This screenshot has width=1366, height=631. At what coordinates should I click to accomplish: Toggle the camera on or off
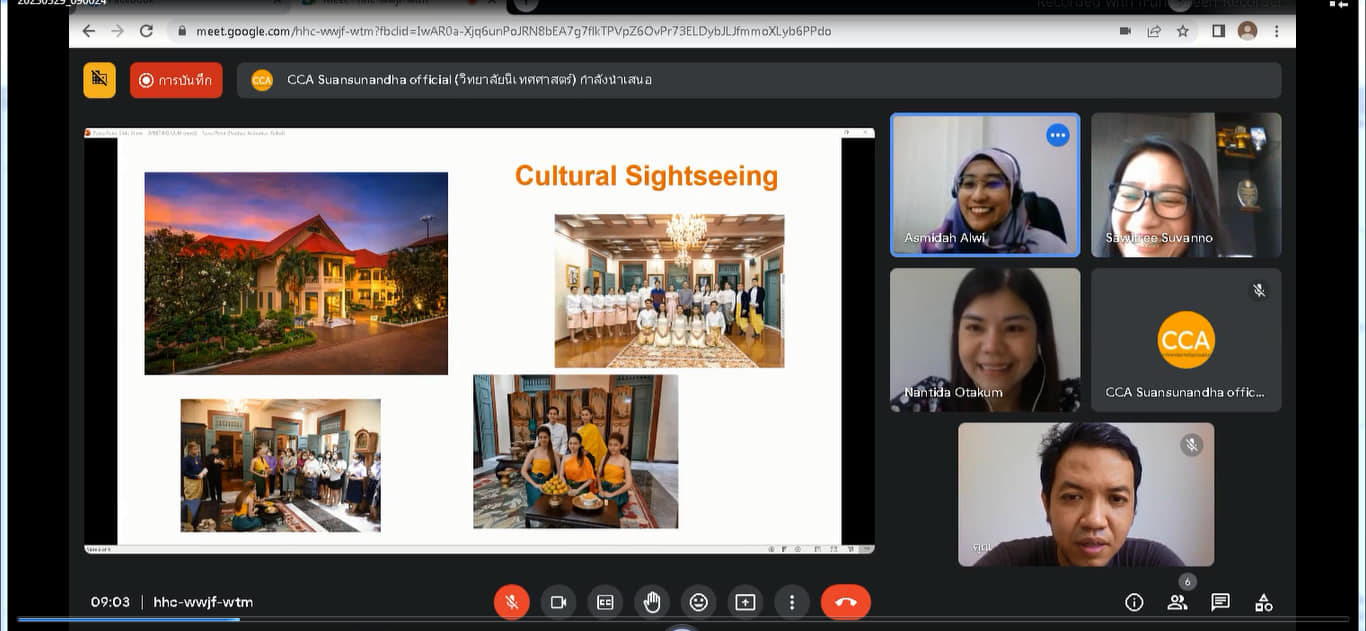[x=558, y=602]
